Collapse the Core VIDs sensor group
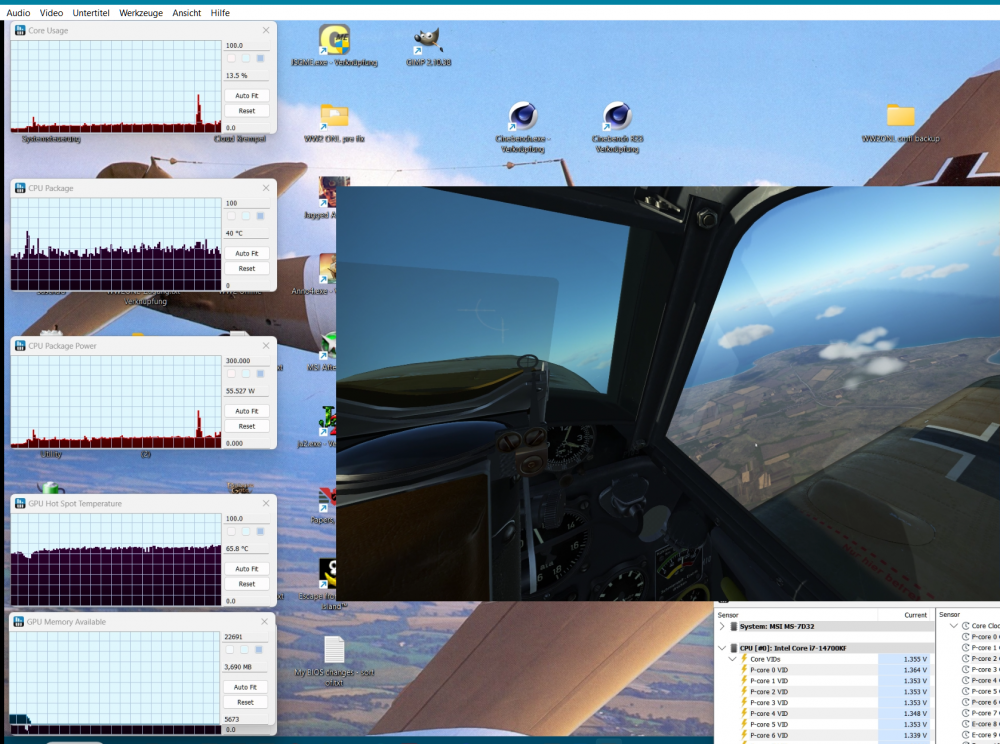This screenshot has width=1000, height=744. coord(730,659)
